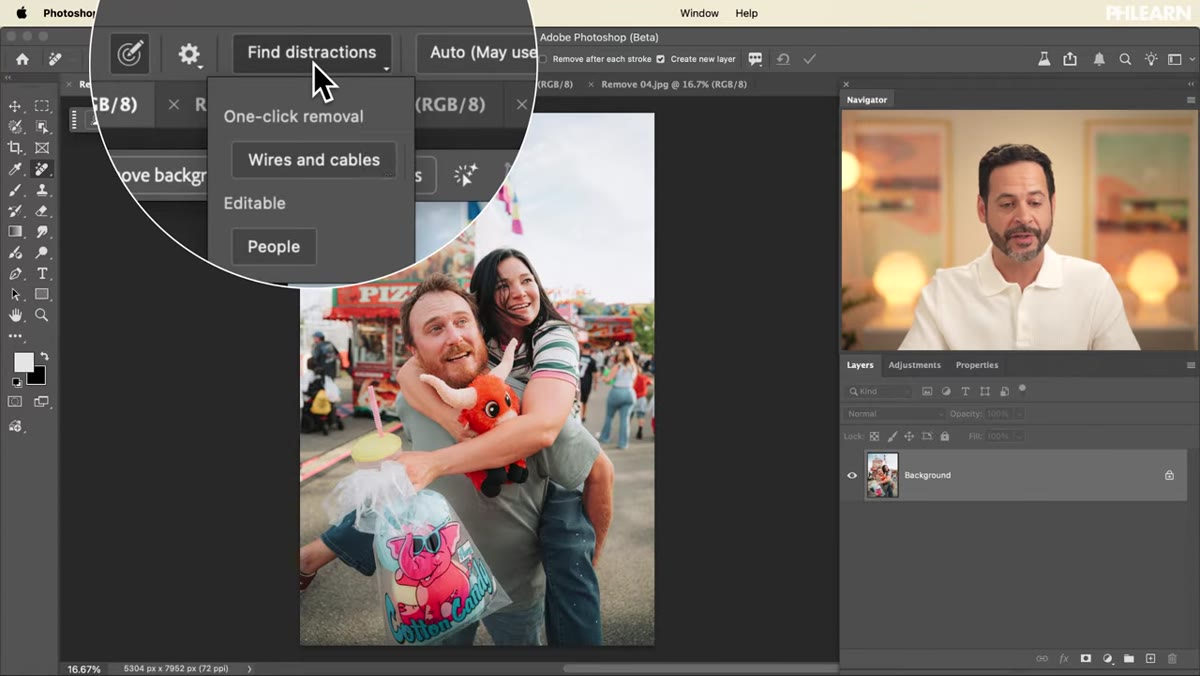Screen dimensions: 1200x676
Task: Create a new layer plus icon
Action: point(1150,659)
